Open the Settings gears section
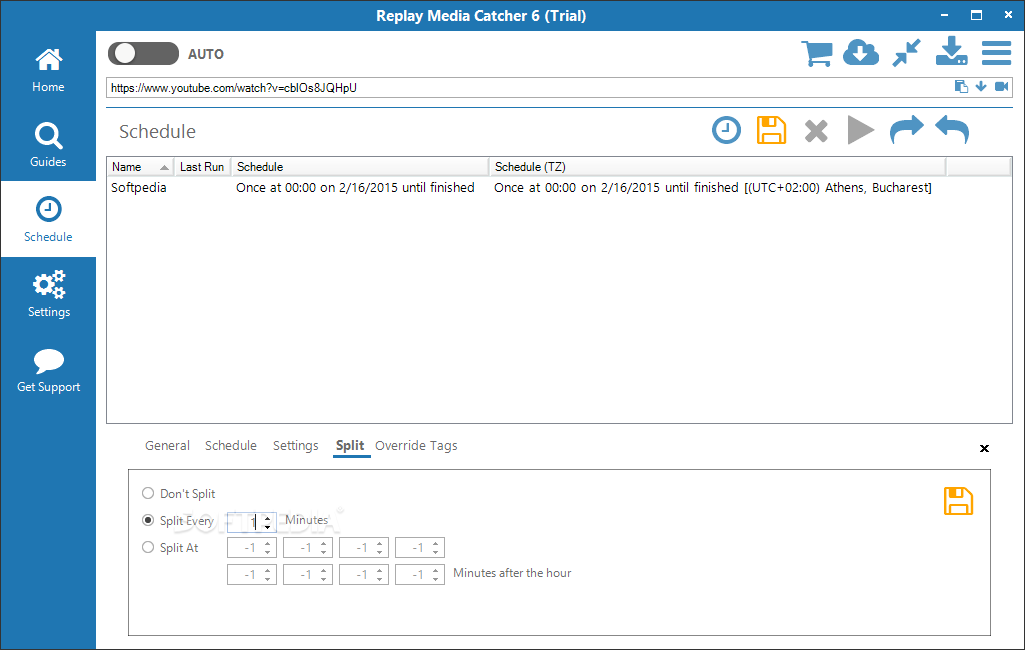The image size is (1025, 650). pyautogui.click(x=48, y=294)
